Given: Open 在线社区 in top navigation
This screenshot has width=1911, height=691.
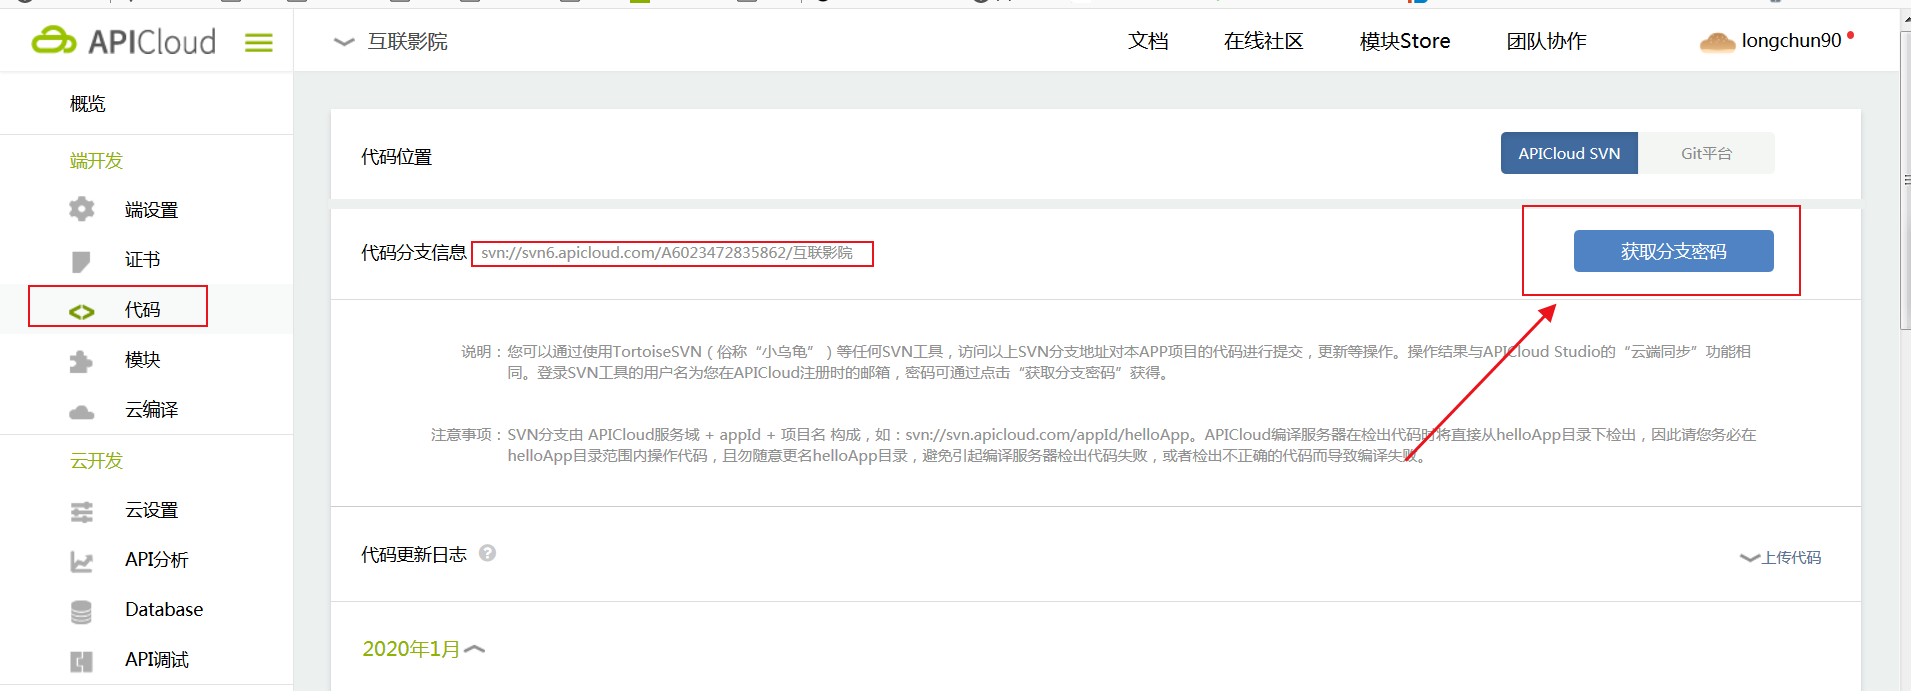Looking at the screenshot, I should 1263,41.
